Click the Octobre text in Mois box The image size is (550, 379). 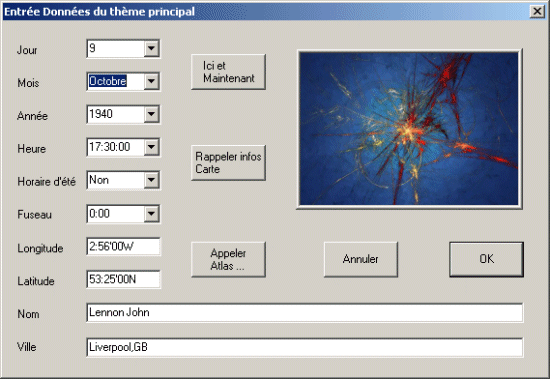pos(108,81)
